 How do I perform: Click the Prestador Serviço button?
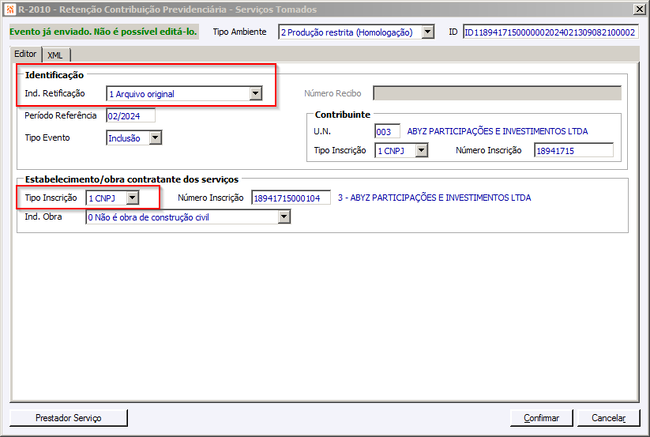(68, 418)
